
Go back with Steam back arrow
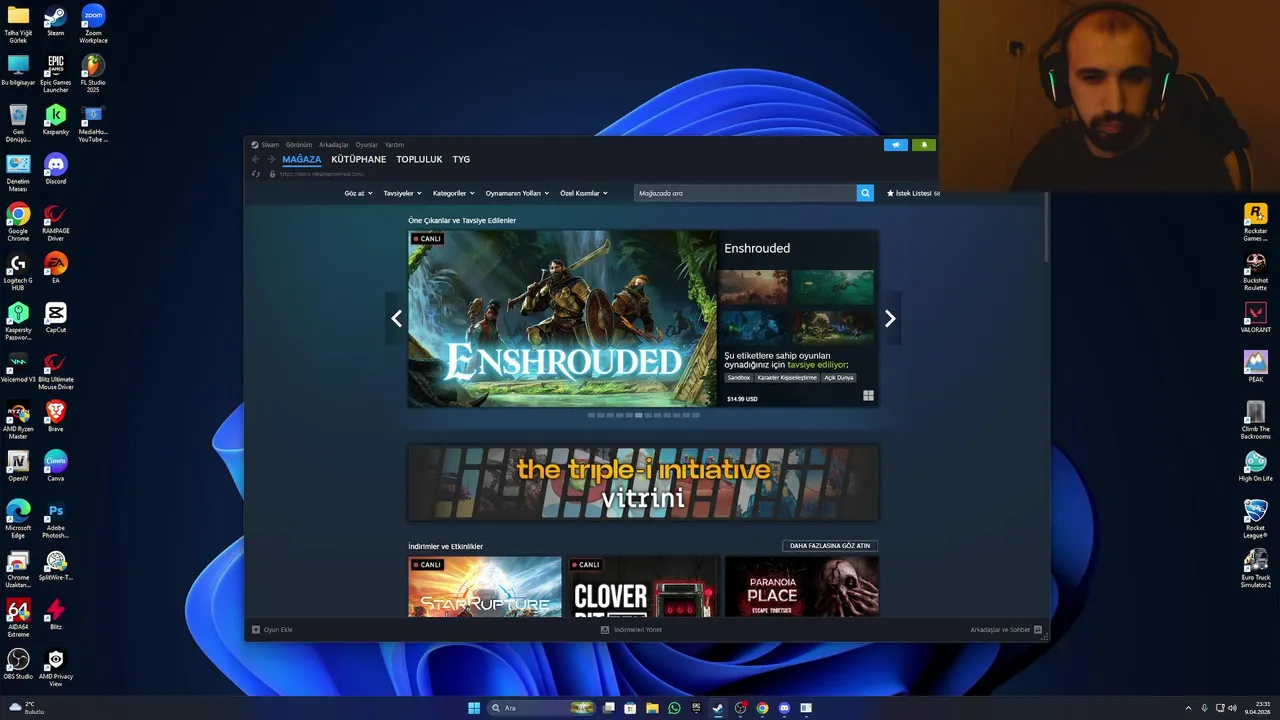pos(256,159)
